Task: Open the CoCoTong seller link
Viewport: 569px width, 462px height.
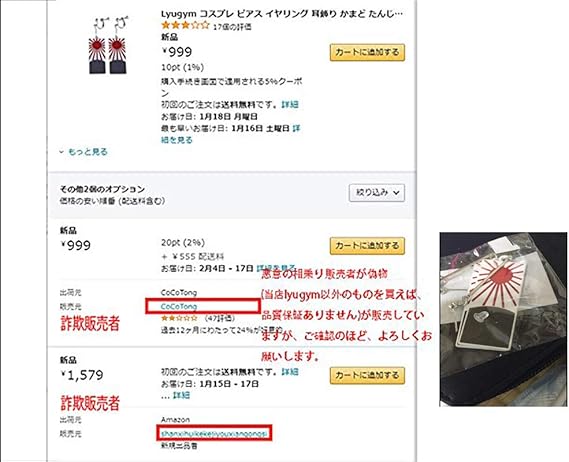Action: coord(179,307)
